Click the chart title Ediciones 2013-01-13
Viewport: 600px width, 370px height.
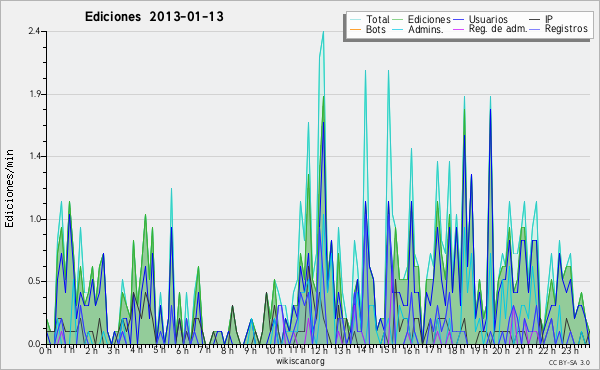coord(154,16)
